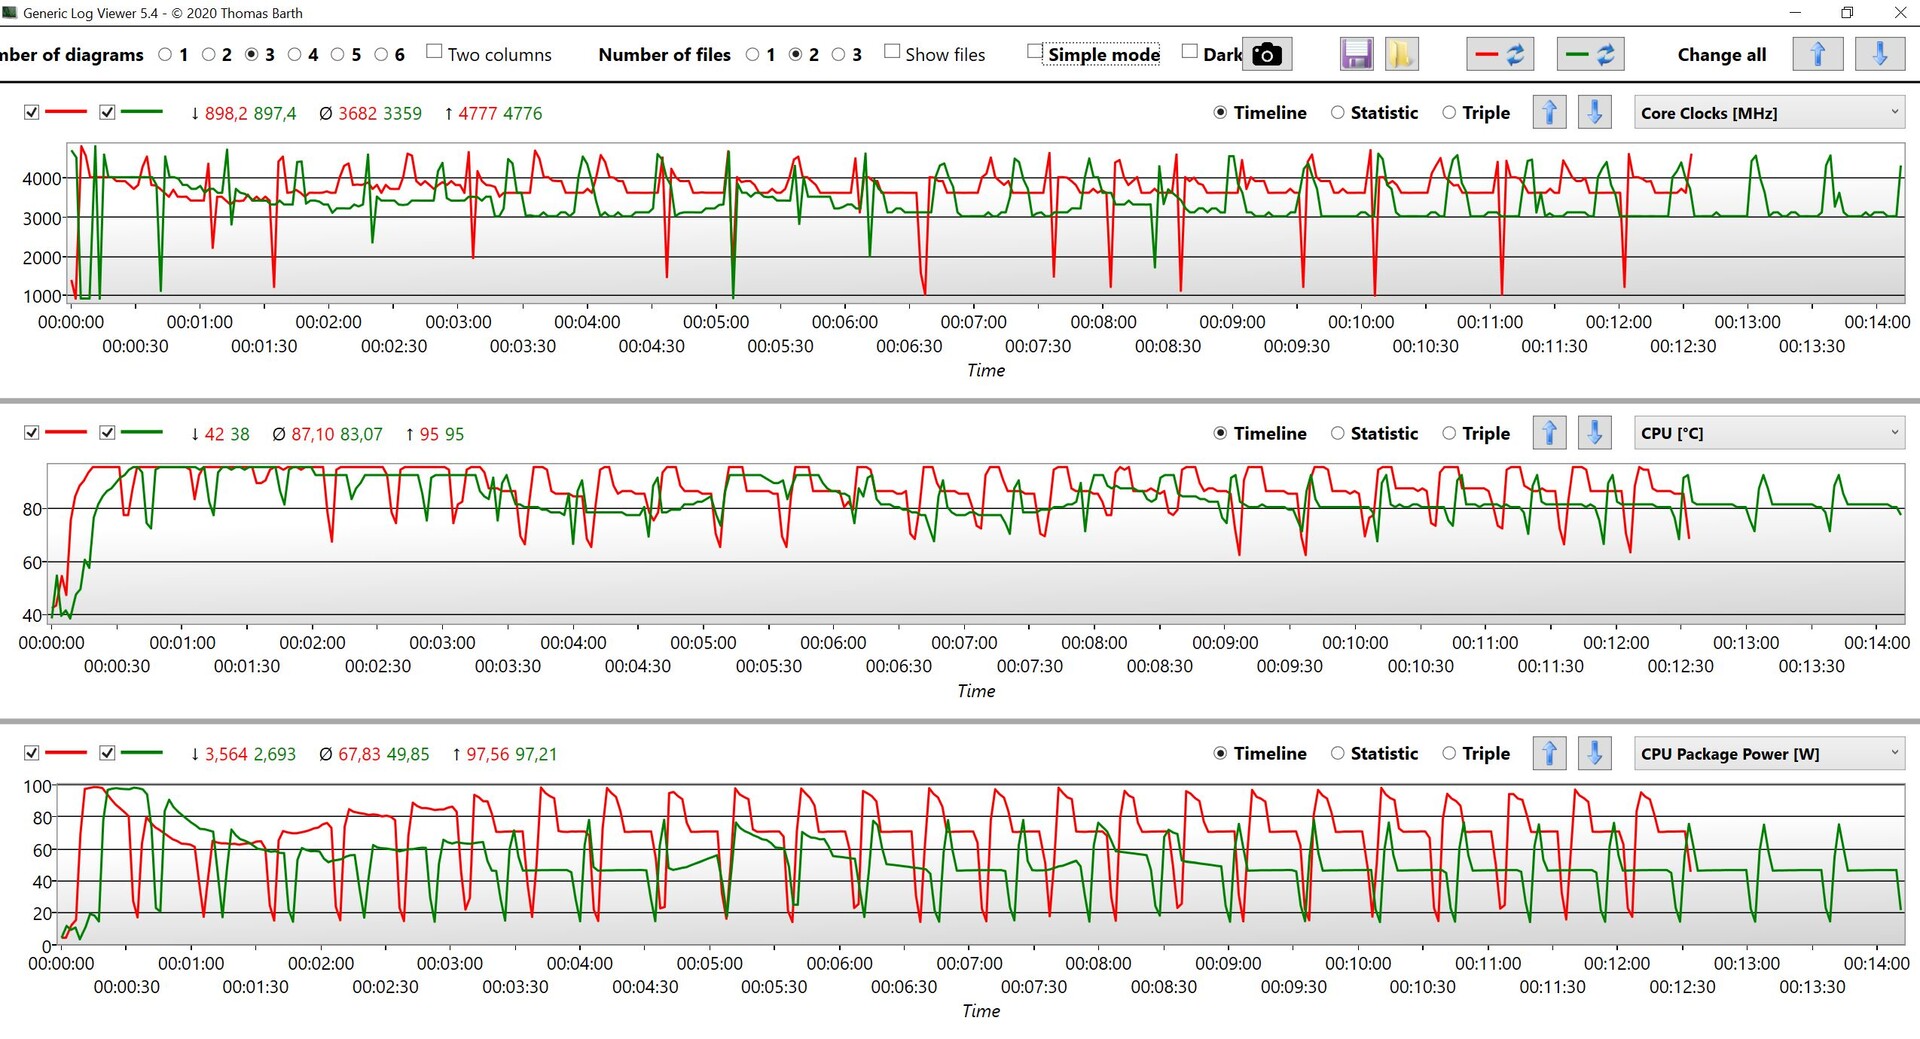1920x1039 pixels.
Task: Click the down arrow beside CPU Package Power dropdown
Action: point(1595,753)
